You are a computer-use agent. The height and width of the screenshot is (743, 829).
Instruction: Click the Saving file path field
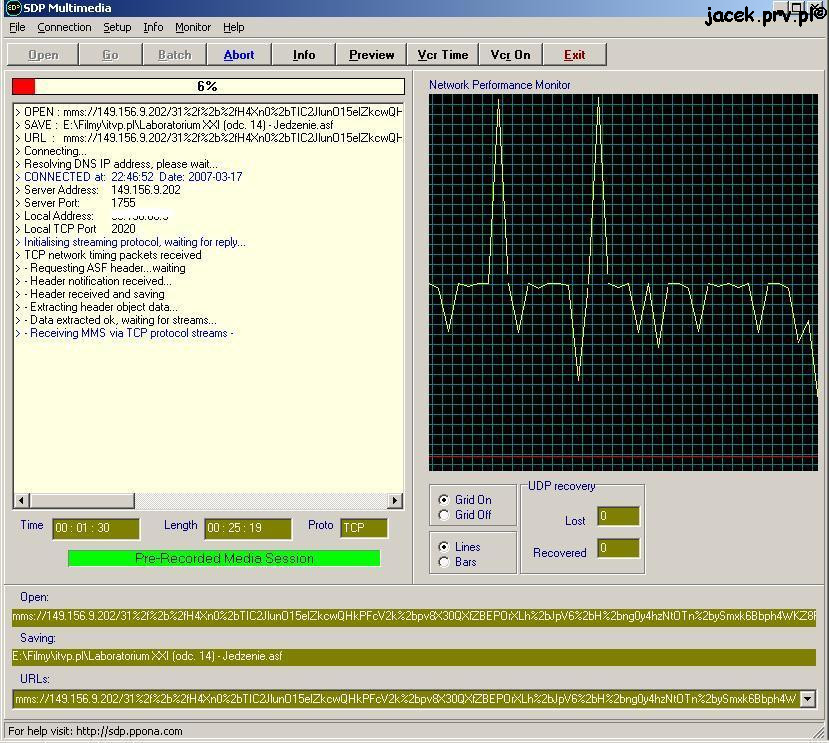click(x=414, y=657)
